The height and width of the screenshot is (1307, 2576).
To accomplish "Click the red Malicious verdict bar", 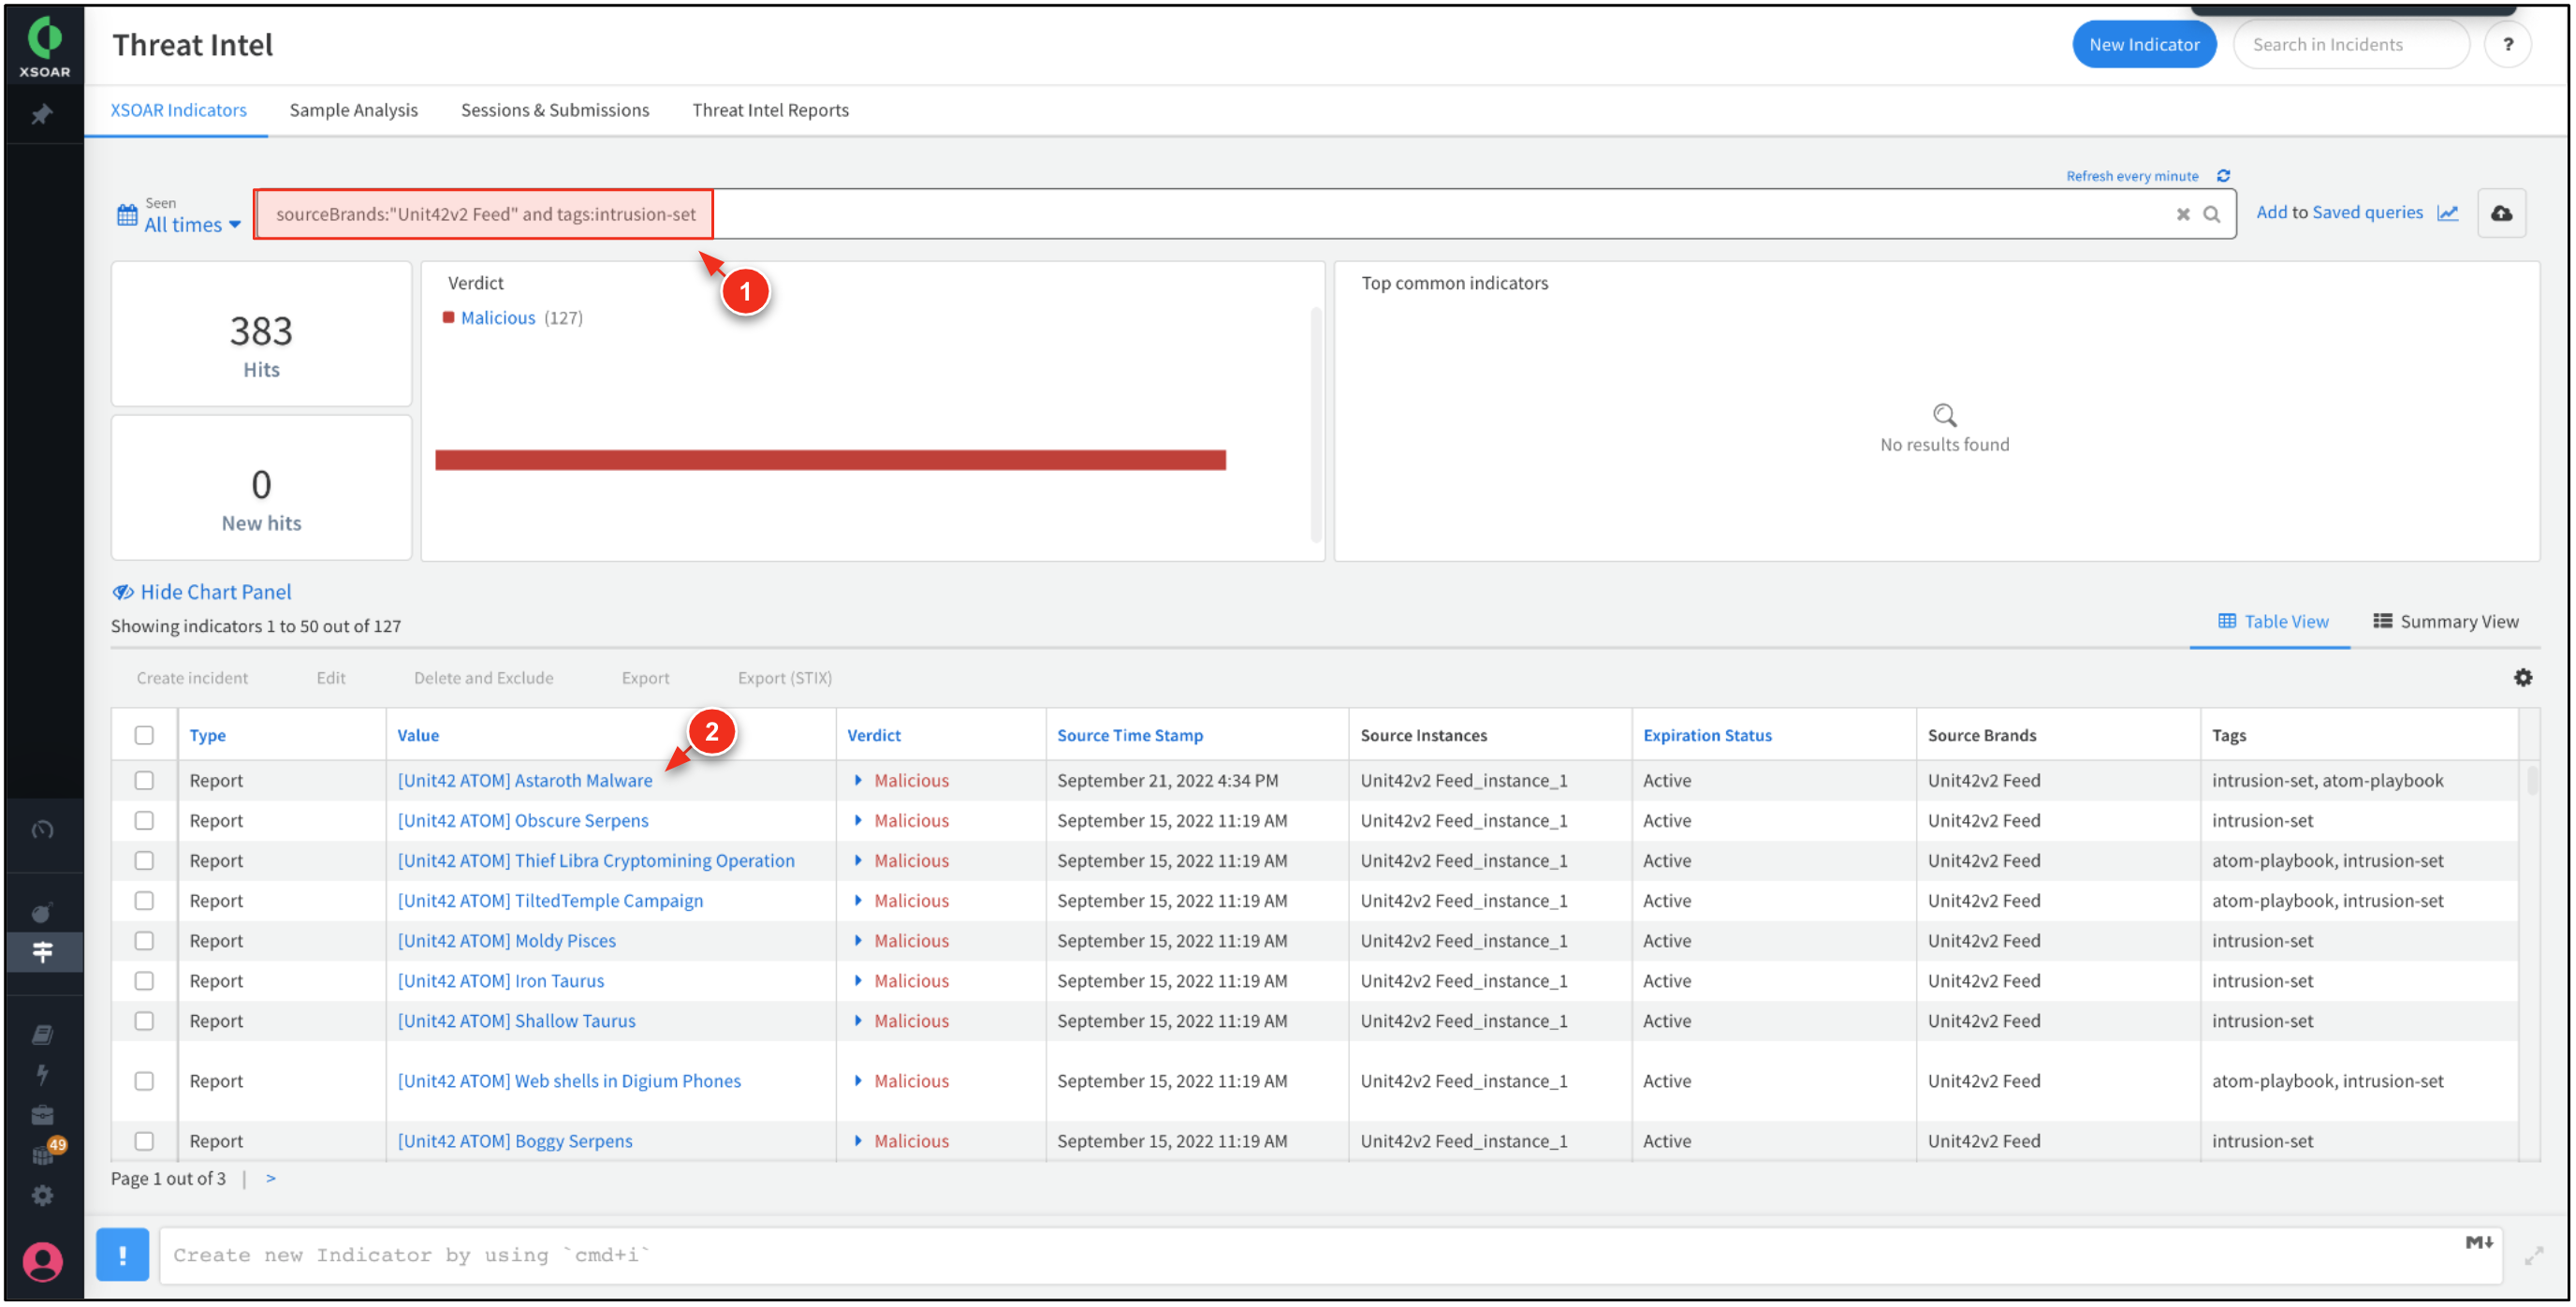I will tap(830, 460).
